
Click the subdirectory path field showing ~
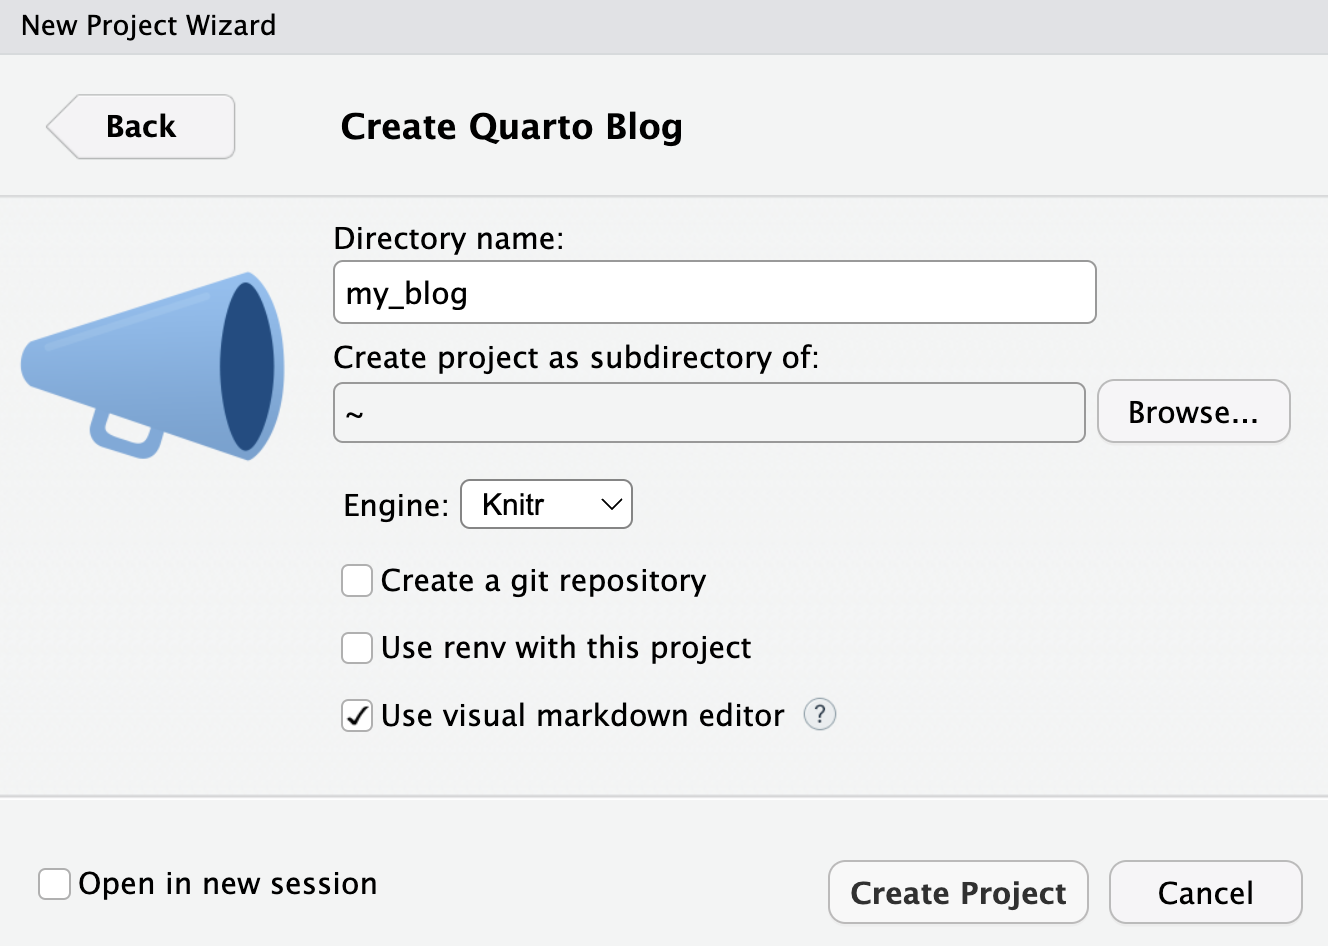point(708,412)
